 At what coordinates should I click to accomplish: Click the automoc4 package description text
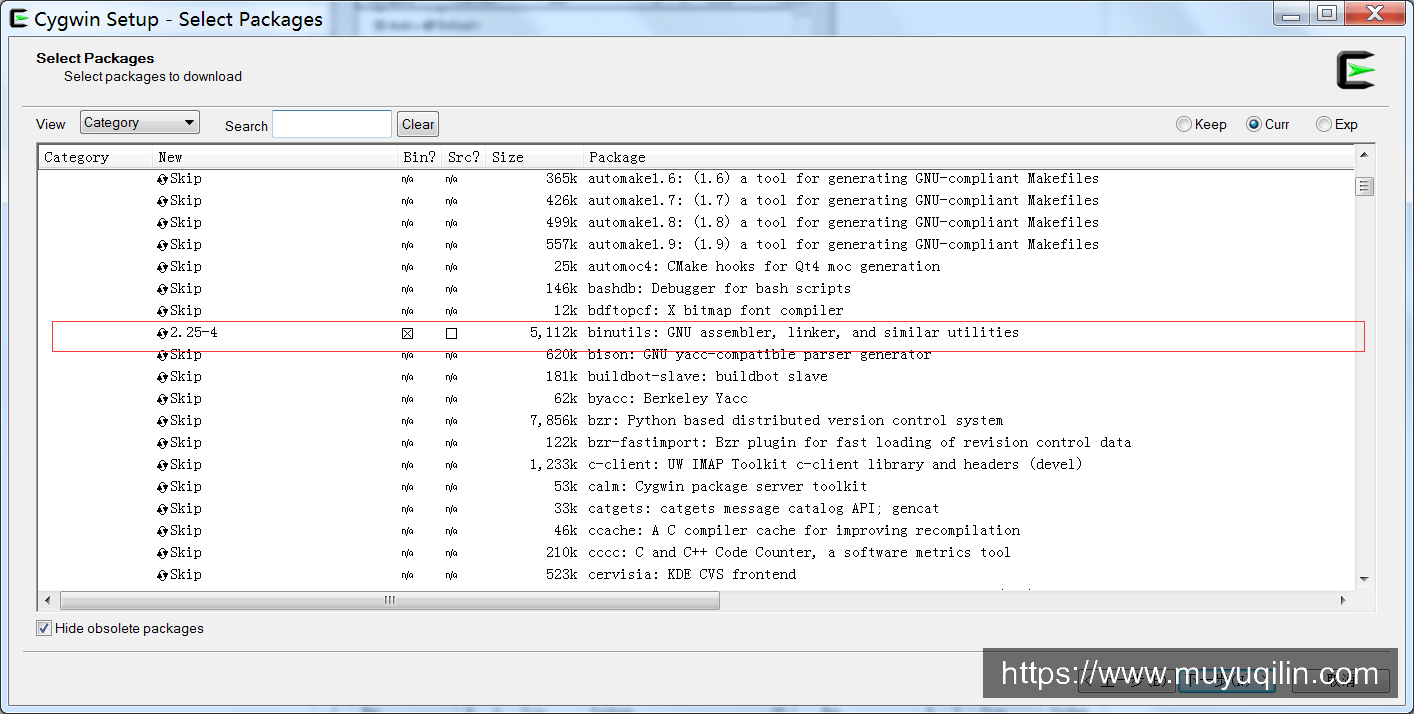point(764,267)
